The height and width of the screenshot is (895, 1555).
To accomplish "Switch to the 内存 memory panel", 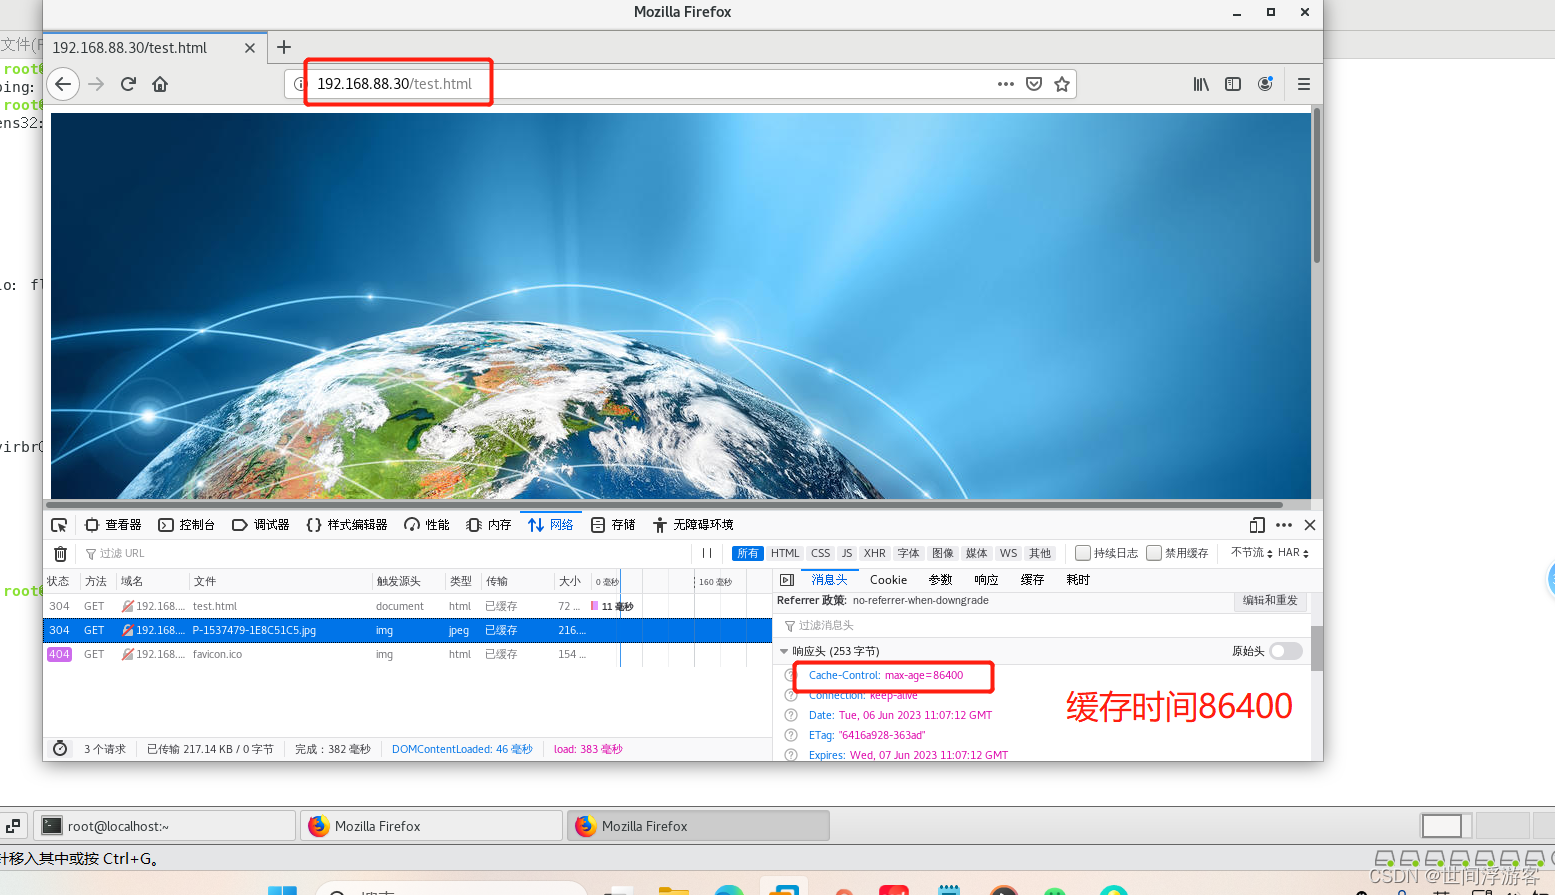I will (x=489, y=525).
